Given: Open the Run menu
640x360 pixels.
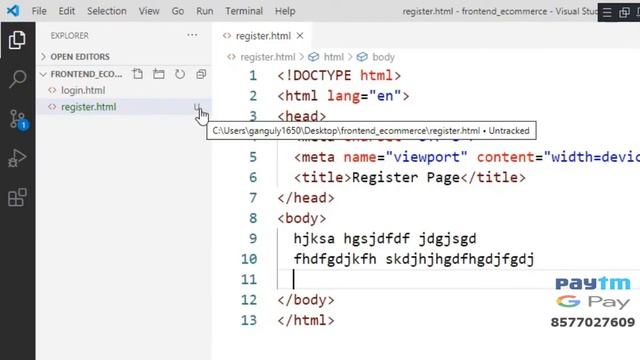Looking at the screenshot, I should (204, 11).
